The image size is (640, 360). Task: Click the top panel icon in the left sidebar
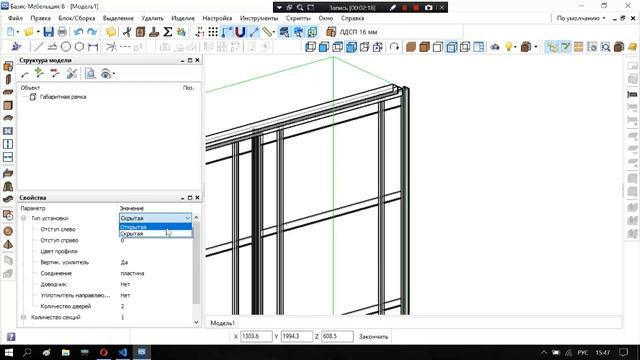[8, 66]
